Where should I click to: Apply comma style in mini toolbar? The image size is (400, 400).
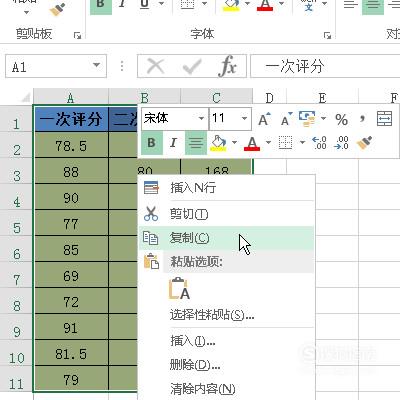[x=362, y=119]
